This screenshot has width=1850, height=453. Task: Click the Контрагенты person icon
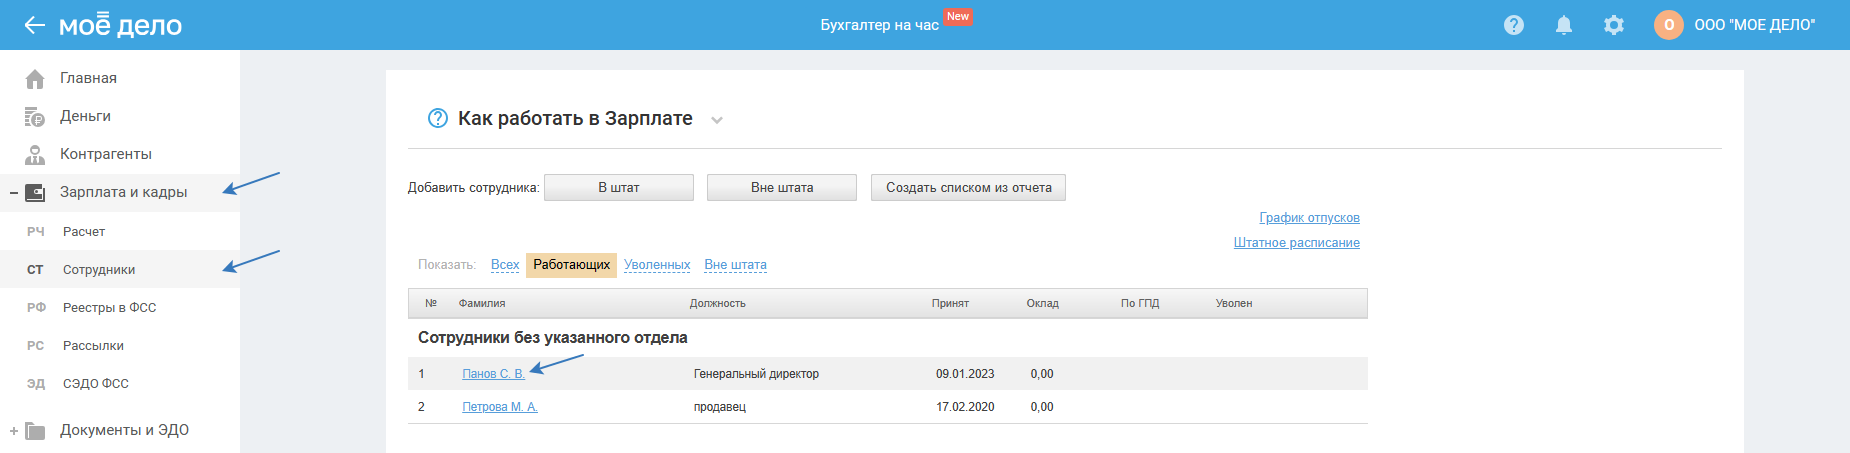pyautogui.click(x=35, y=155)
